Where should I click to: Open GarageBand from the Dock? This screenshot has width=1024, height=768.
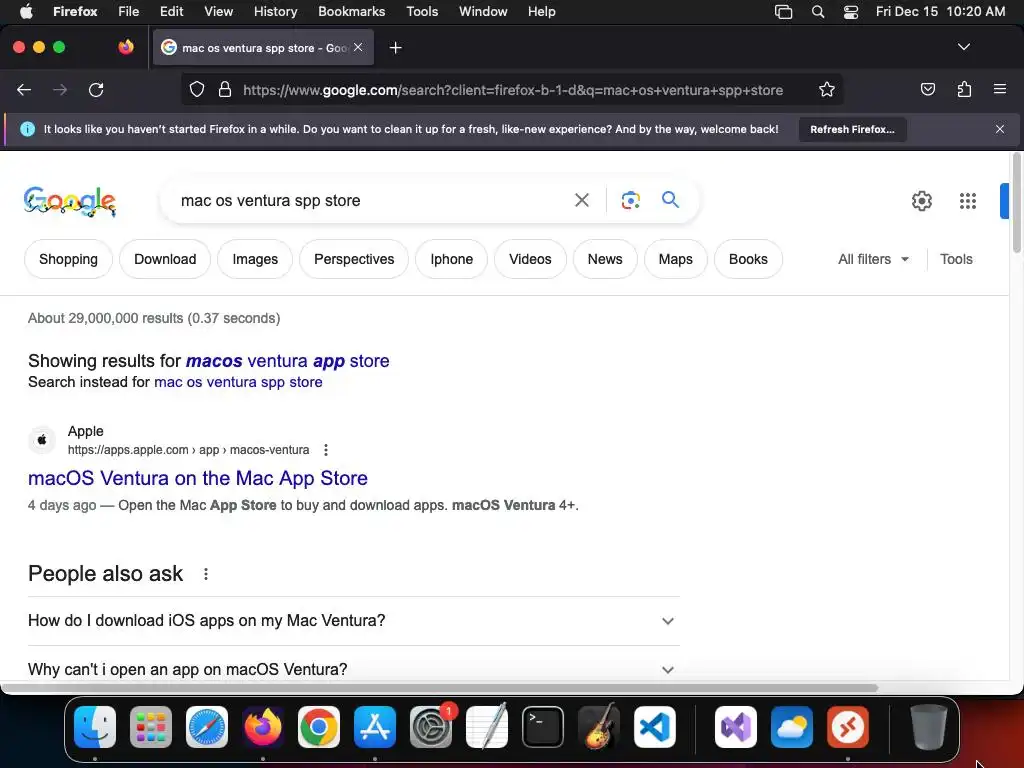pos(599,727)
